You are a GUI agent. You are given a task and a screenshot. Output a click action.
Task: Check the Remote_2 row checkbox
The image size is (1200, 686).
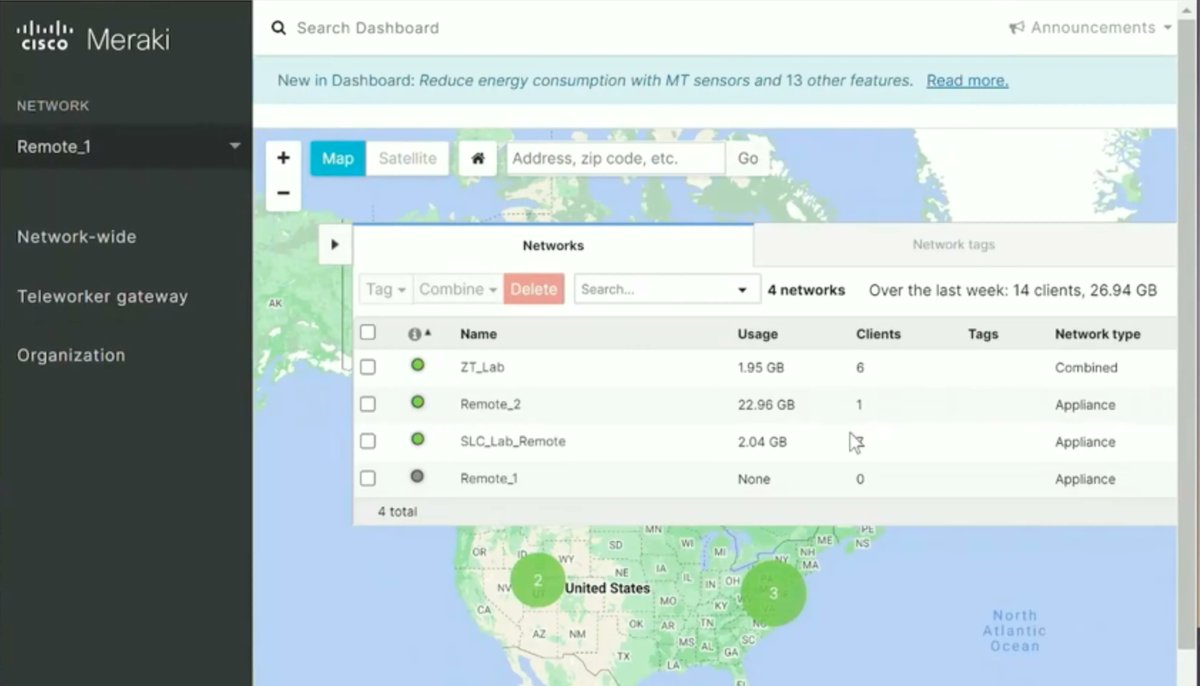[x=368, y=404]
